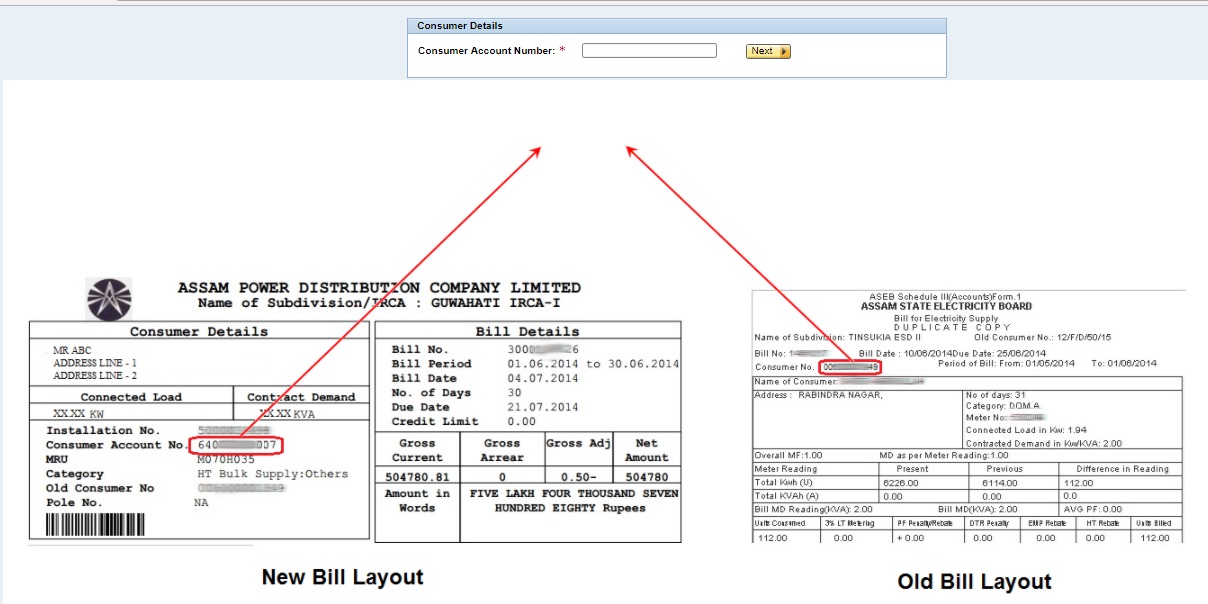Click the barcode on the new bill layout
Image resolution: width=1208 pixels, height=604 pixels.
tap(97, 522)
